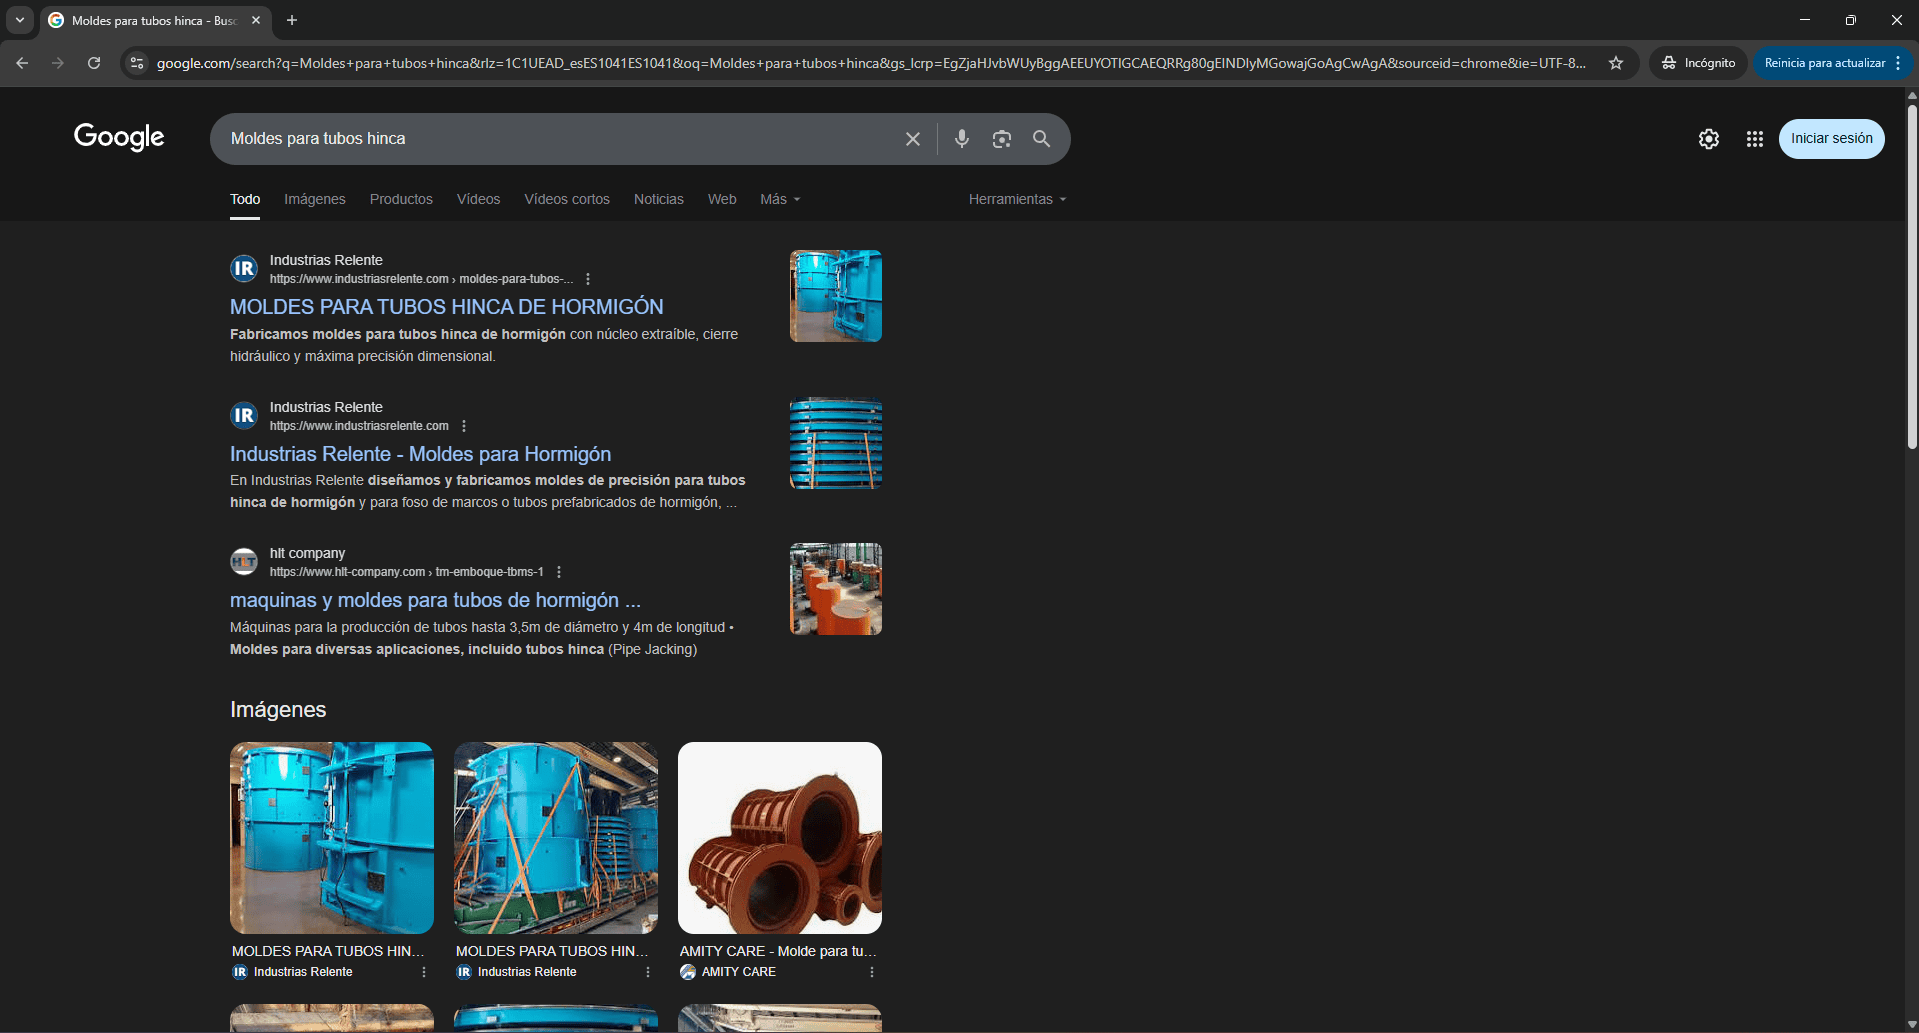Screen dimensions: 1919x1033
Task: View site information icon in address bar
Action: [137, 63]
